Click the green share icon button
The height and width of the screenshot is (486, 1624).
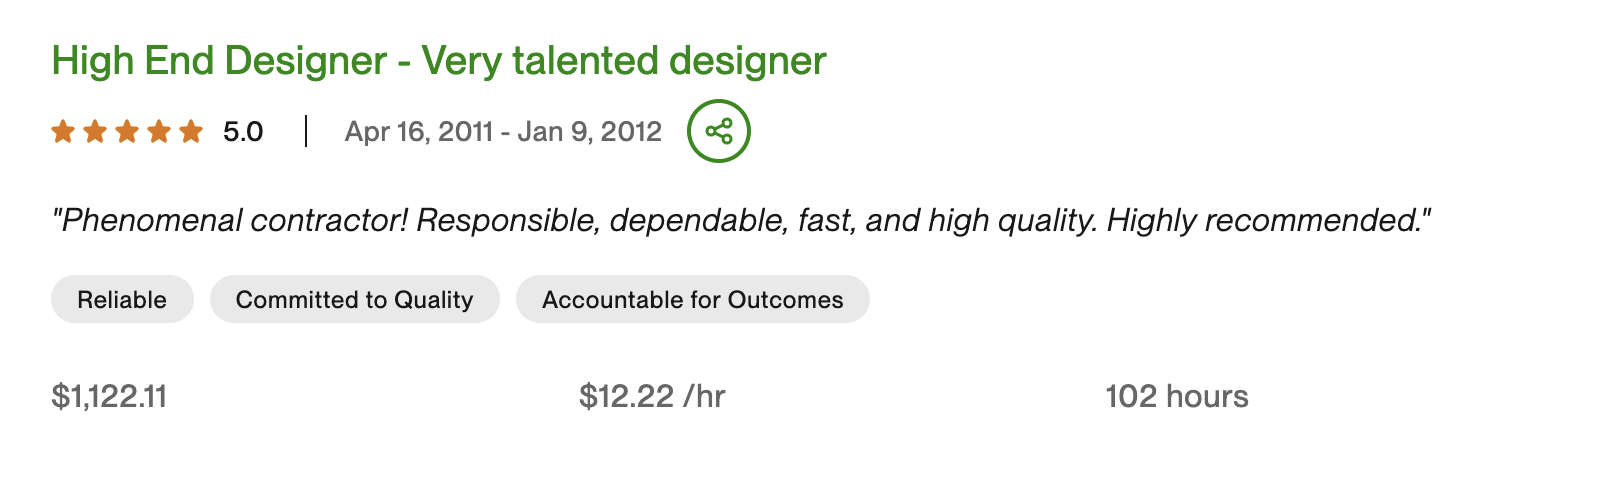point(718,131)
